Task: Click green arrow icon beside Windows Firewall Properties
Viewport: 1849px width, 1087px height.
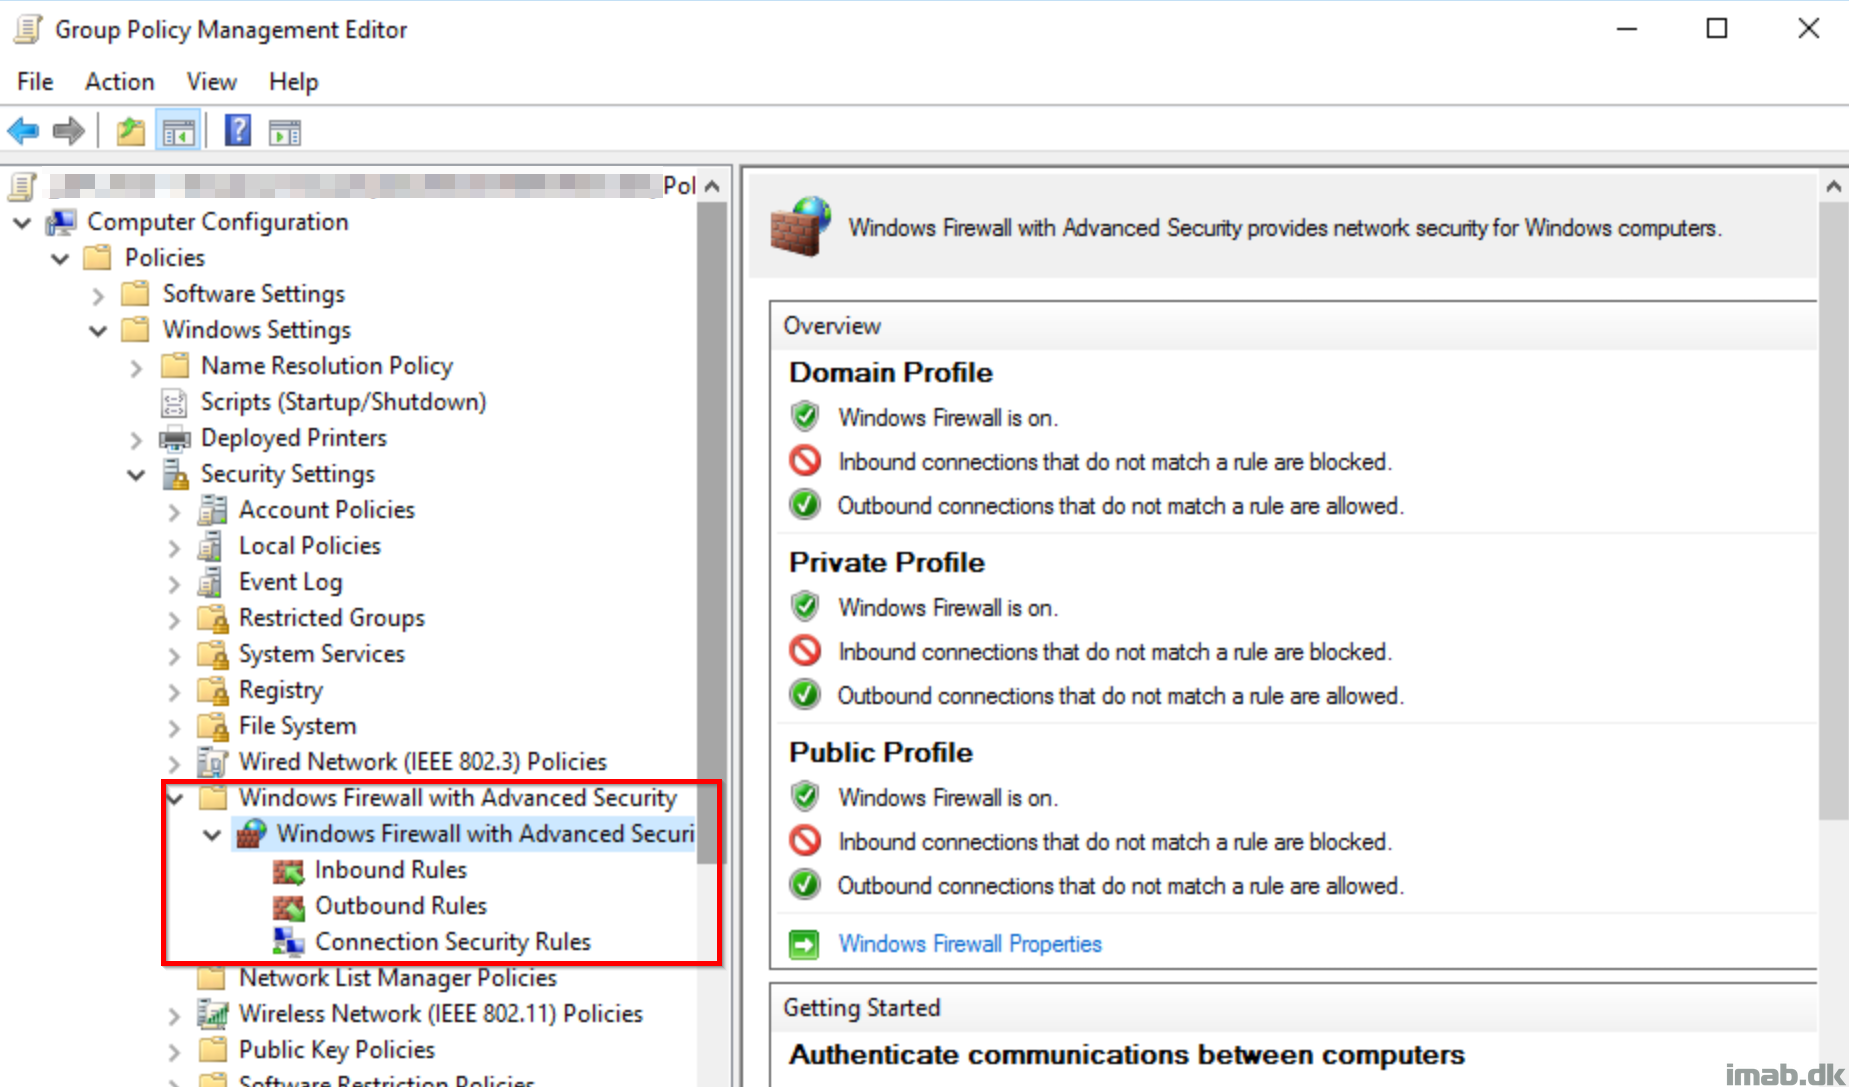Action: tap(804, 944)
